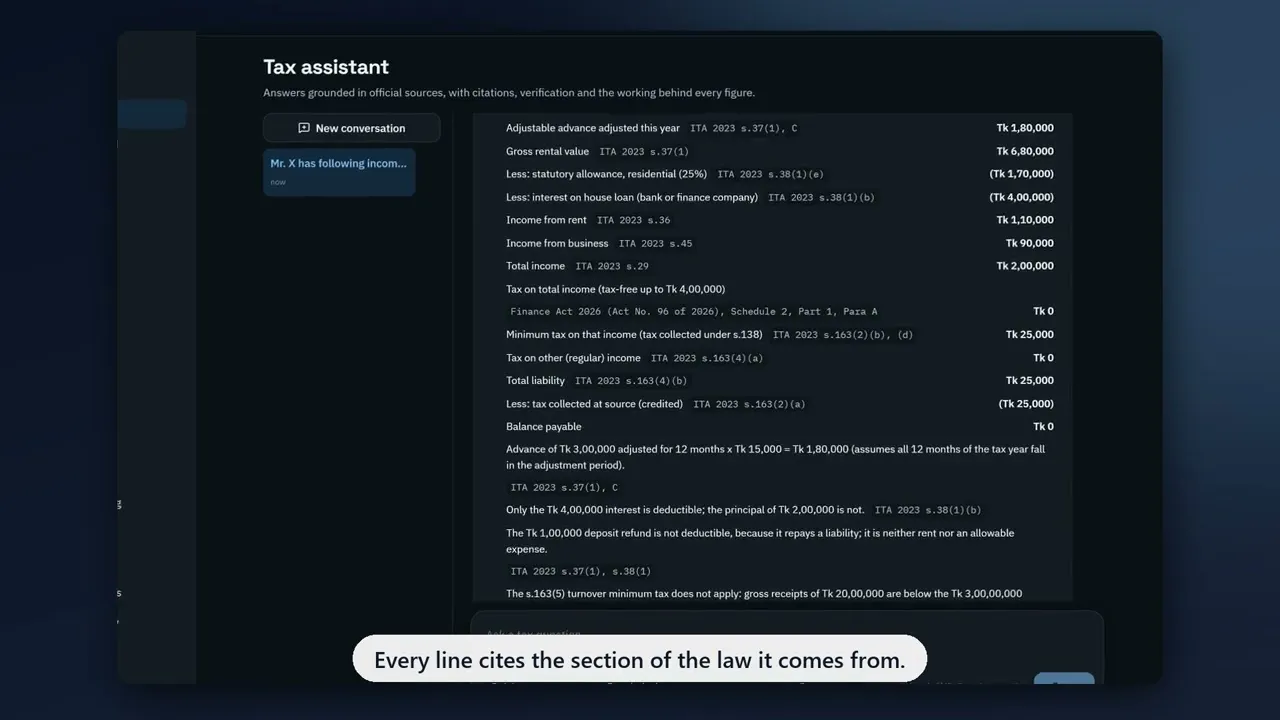Click the ITA 2023 s.163(4)(a) citation

pyautogui.click(x=707, y=358)
